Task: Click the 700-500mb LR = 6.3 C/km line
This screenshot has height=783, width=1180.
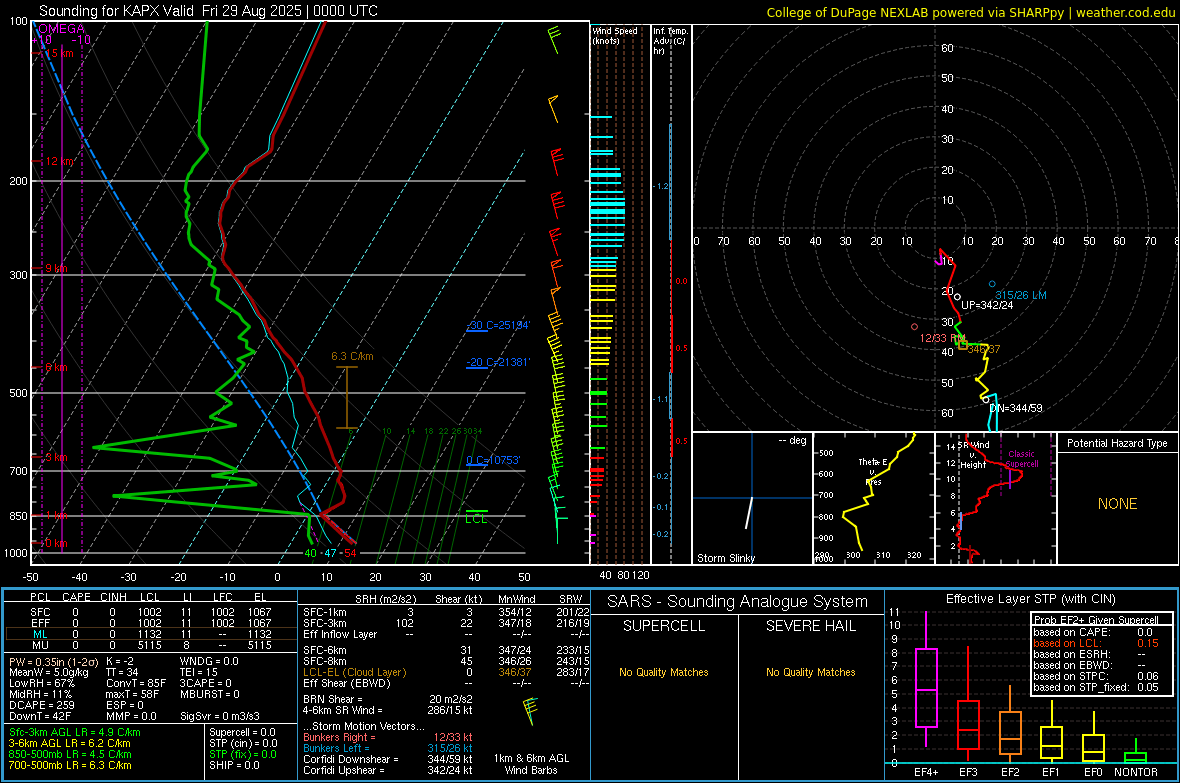Action: pos(70,765)
